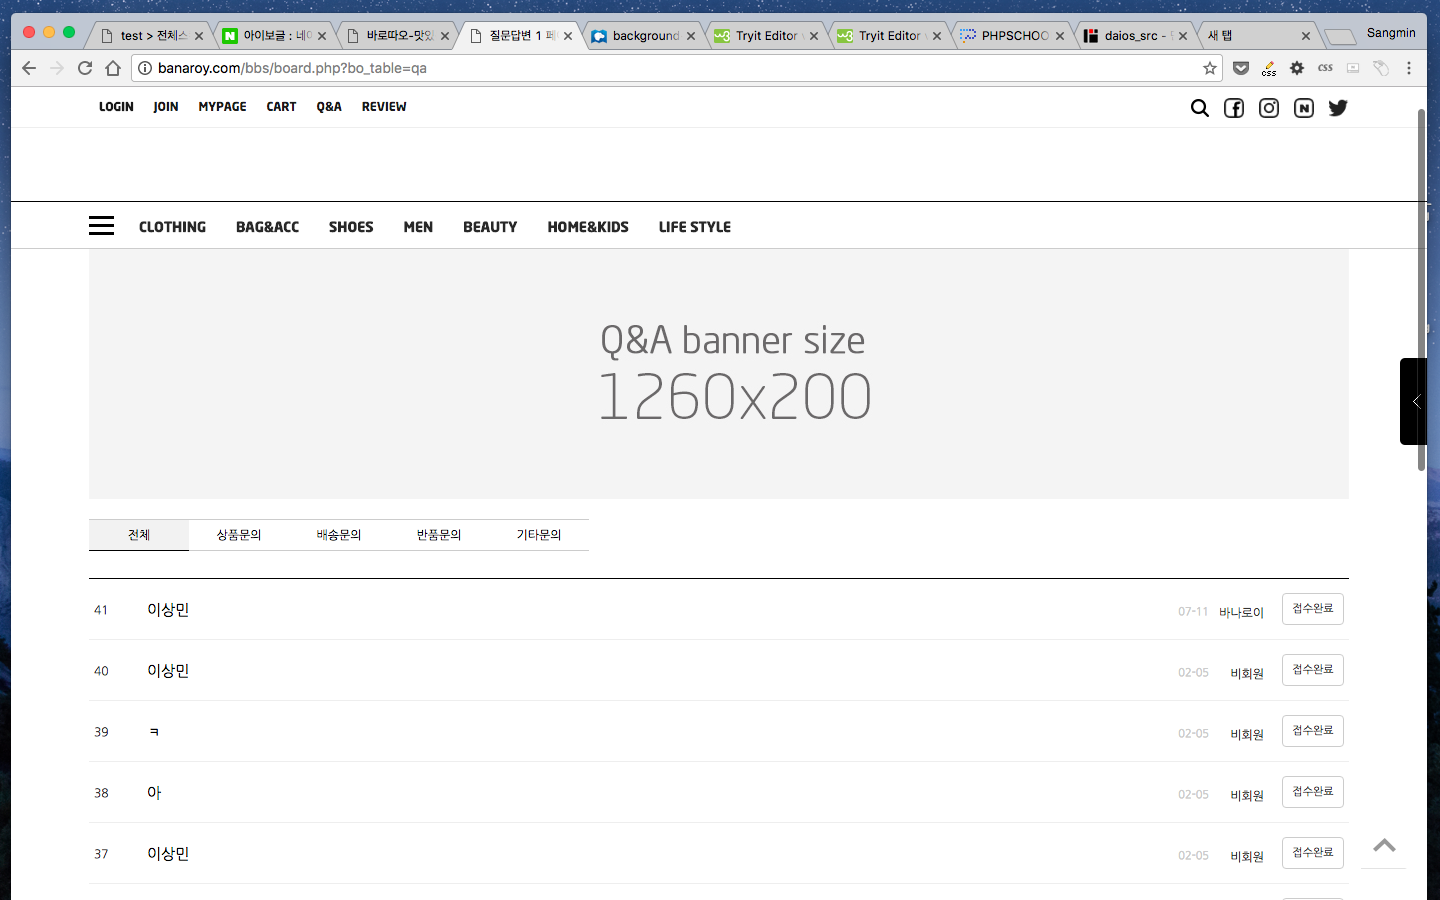This screenshot has height=900, width=1440.
Task: Expand the black side panel arrow
Action: tap(1414, 401)
